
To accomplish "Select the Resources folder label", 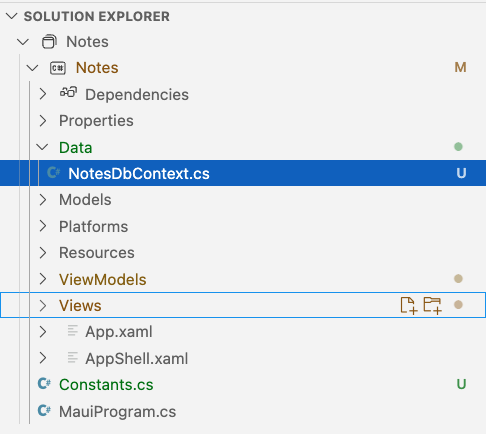I will (x=97, y=253).
